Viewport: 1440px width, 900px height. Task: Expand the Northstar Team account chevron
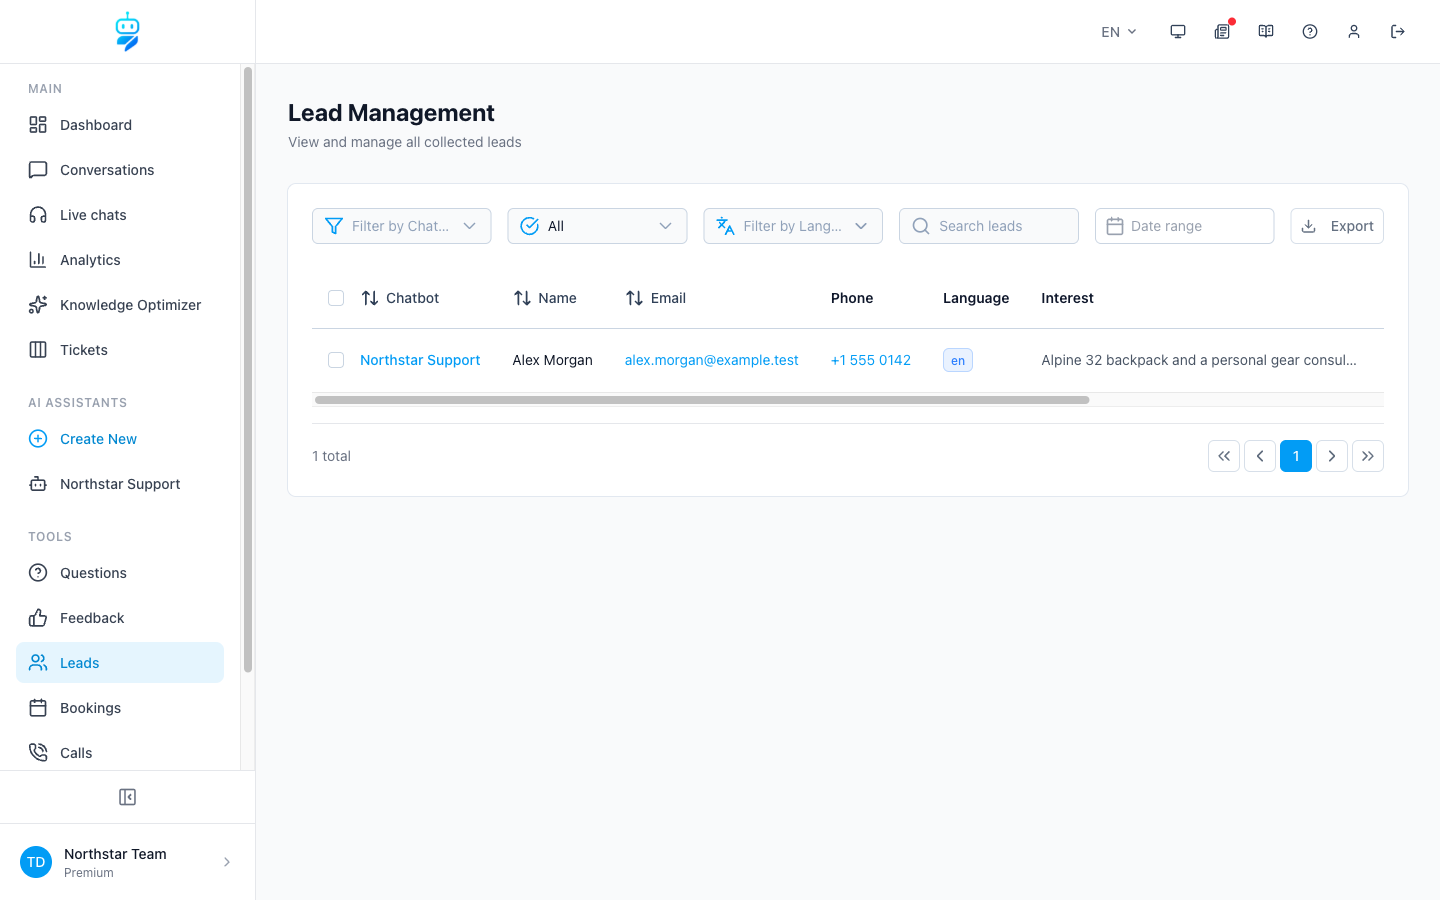227,862
